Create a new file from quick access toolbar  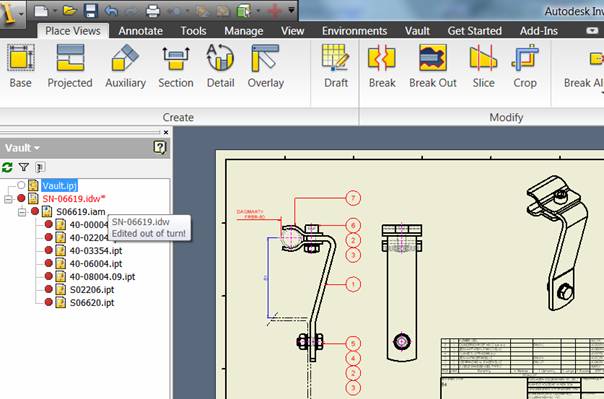[x=41, y=11]
